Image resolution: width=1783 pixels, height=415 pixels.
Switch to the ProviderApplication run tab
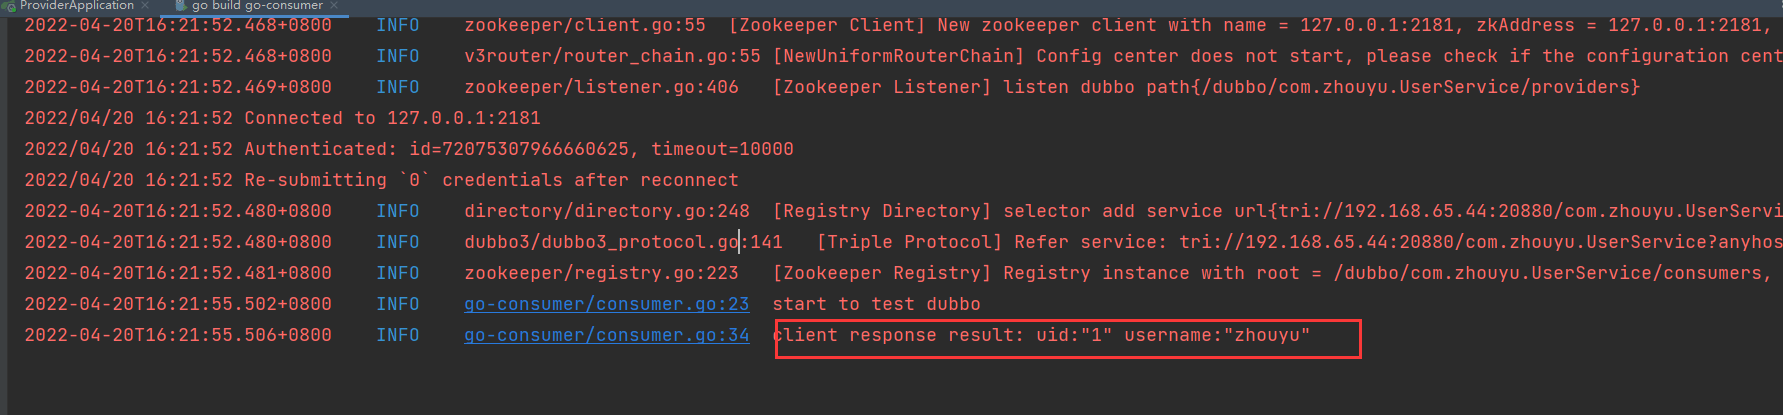coord(77,5)
